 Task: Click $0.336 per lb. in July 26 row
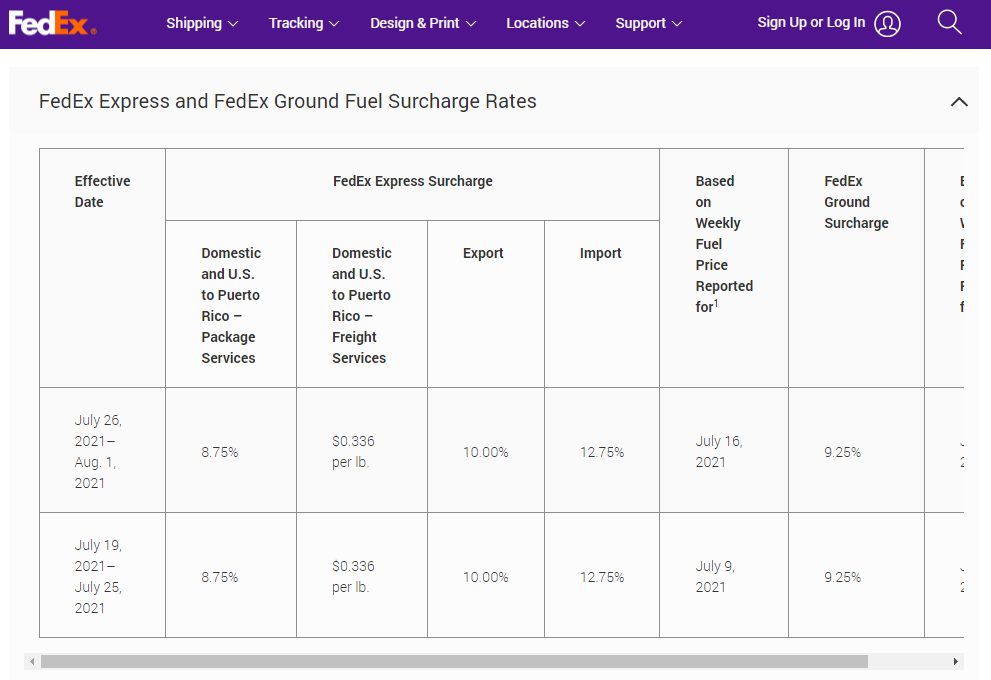pyautogui.click(x=353, y=451)
